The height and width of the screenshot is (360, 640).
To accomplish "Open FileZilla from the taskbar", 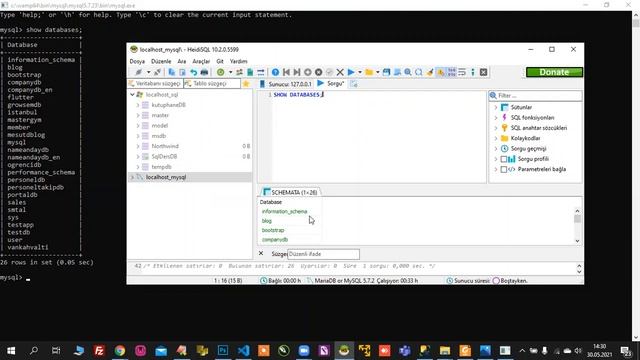I will pyautogui.click(x=99, y=350).
